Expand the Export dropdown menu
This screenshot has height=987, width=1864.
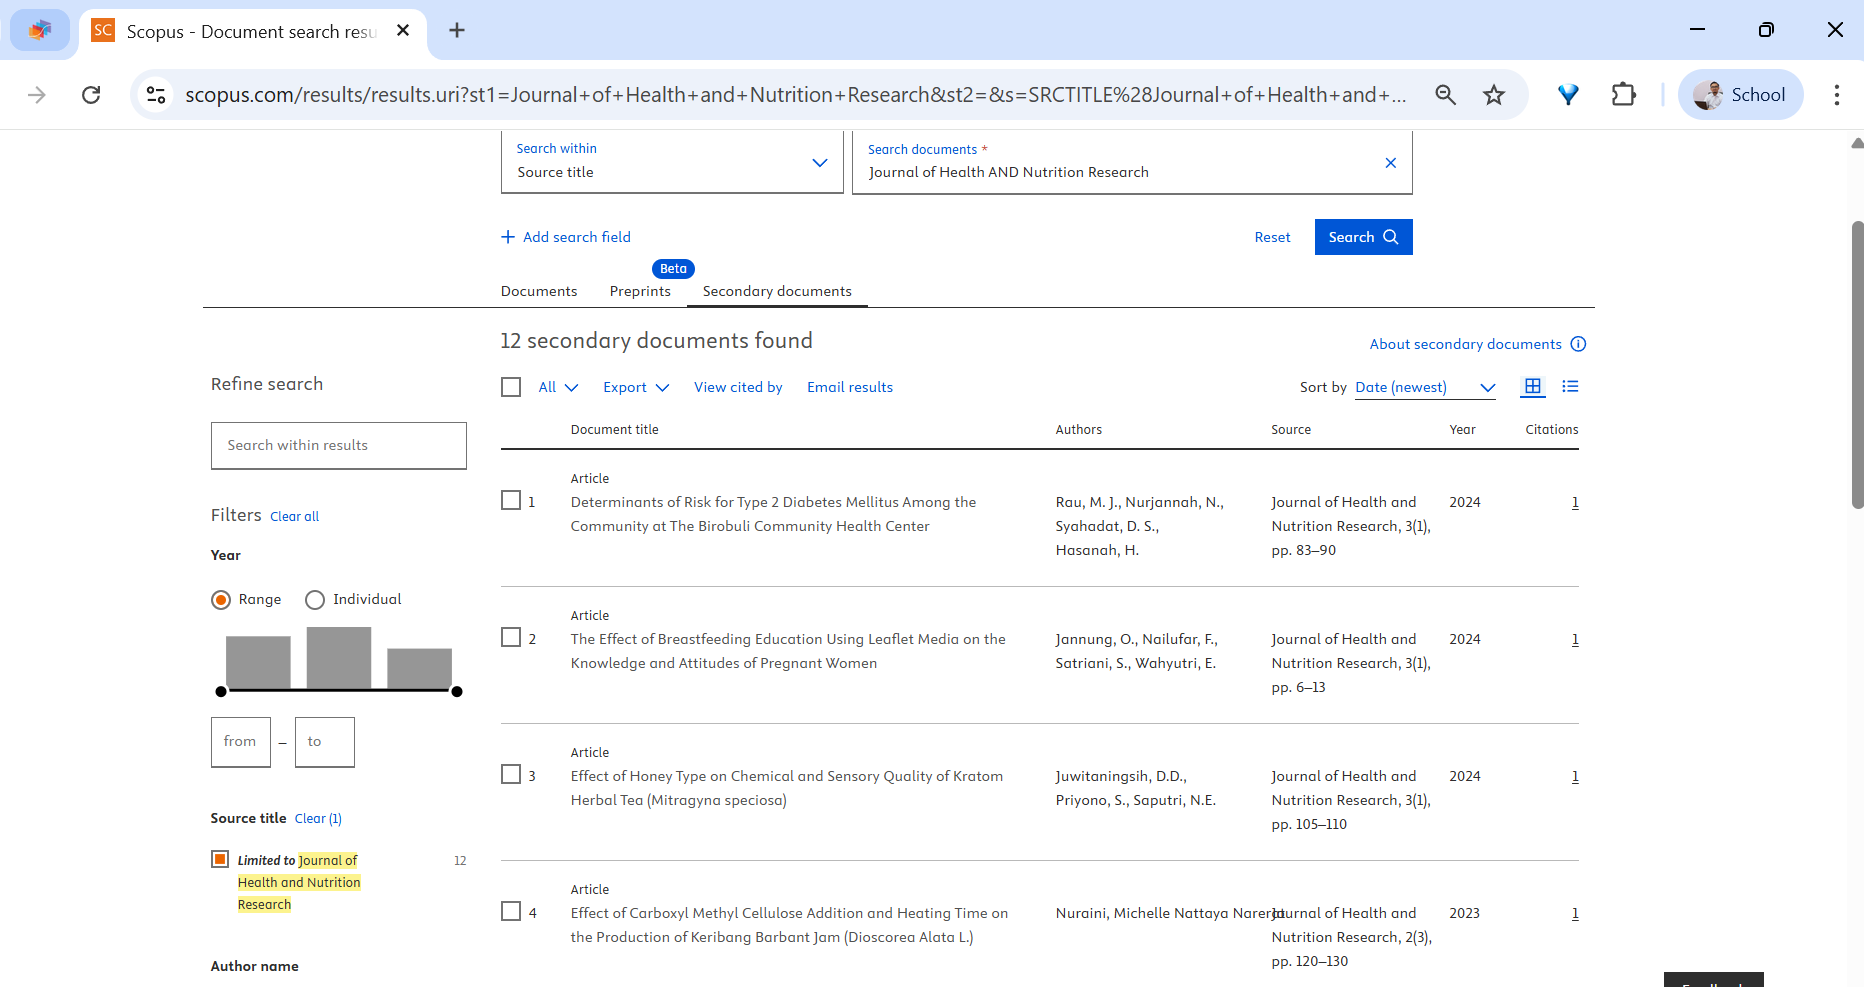[x=636, y=387]
